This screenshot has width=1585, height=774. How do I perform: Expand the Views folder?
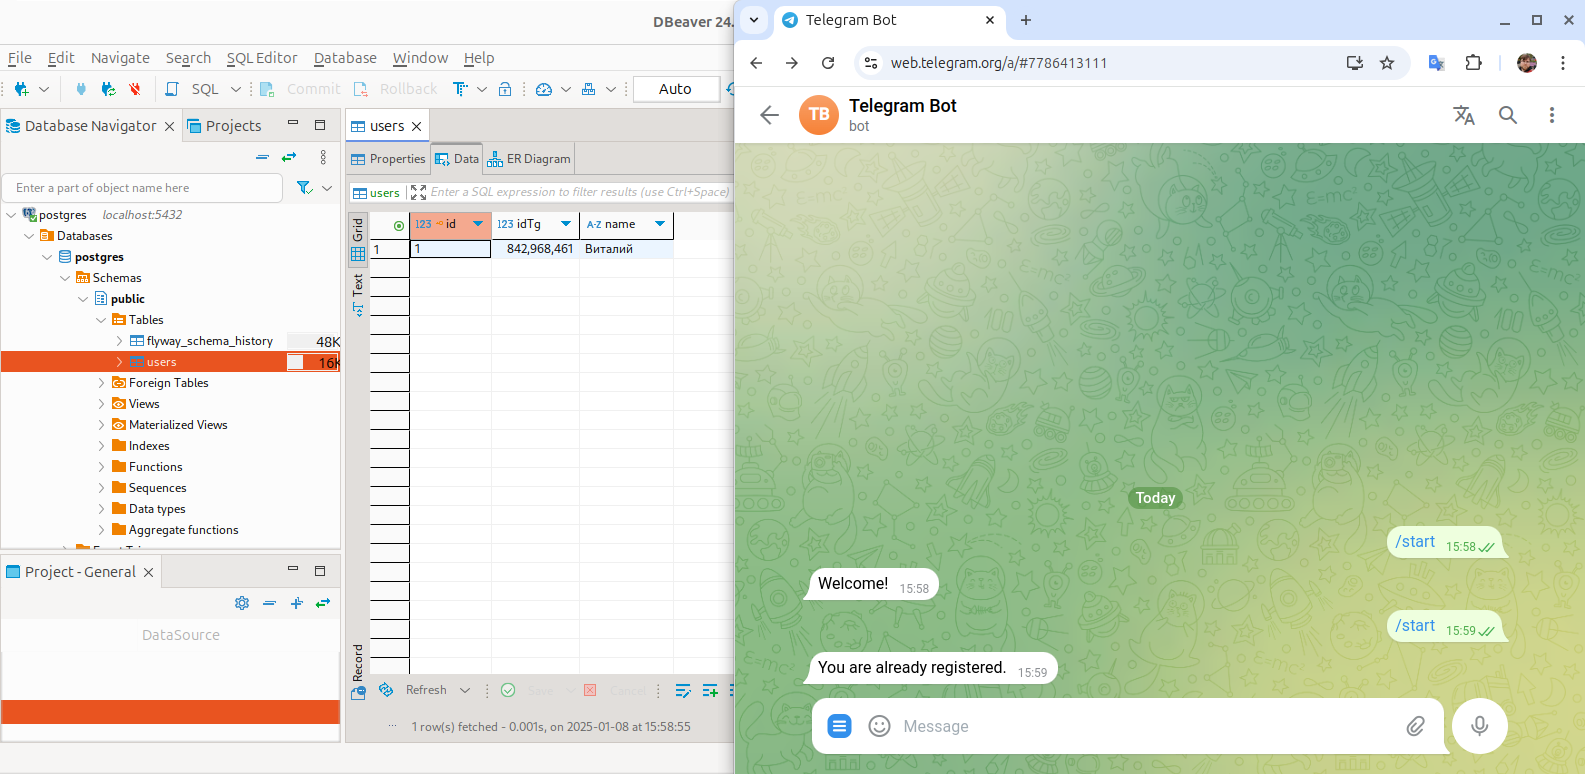tap(101, 404)
